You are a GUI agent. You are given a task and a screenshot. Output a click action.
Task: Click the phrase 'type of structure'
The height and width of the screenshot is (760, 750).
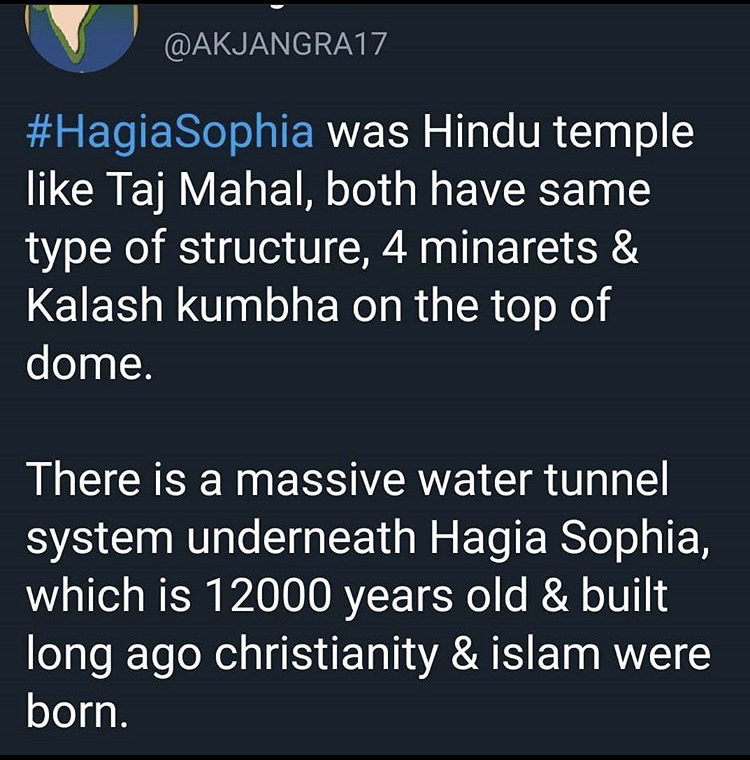195,249
